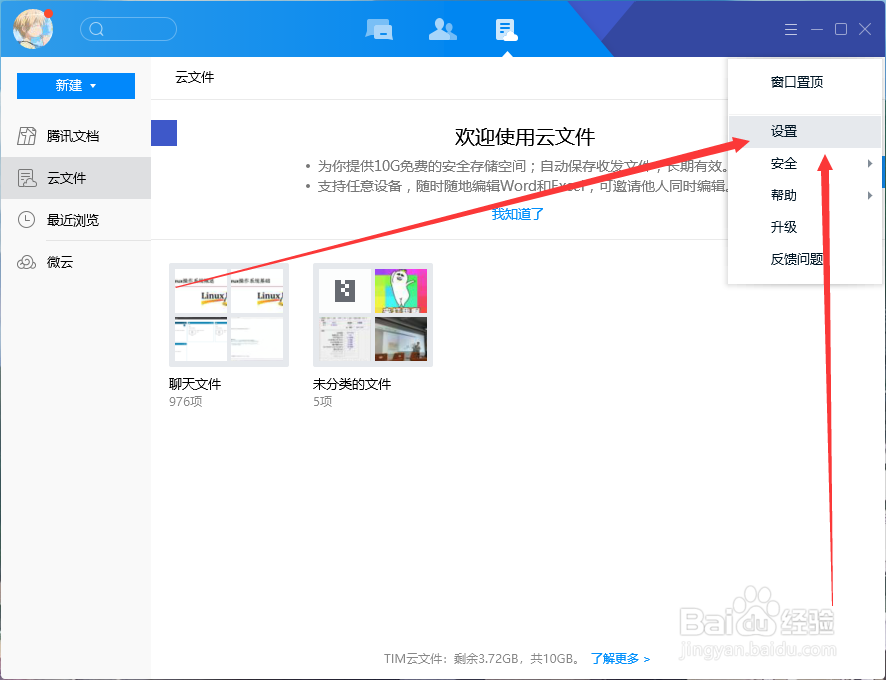Expand the arrow next to 安全
This screenshot has width=886, height=680.
click(870, 164)
